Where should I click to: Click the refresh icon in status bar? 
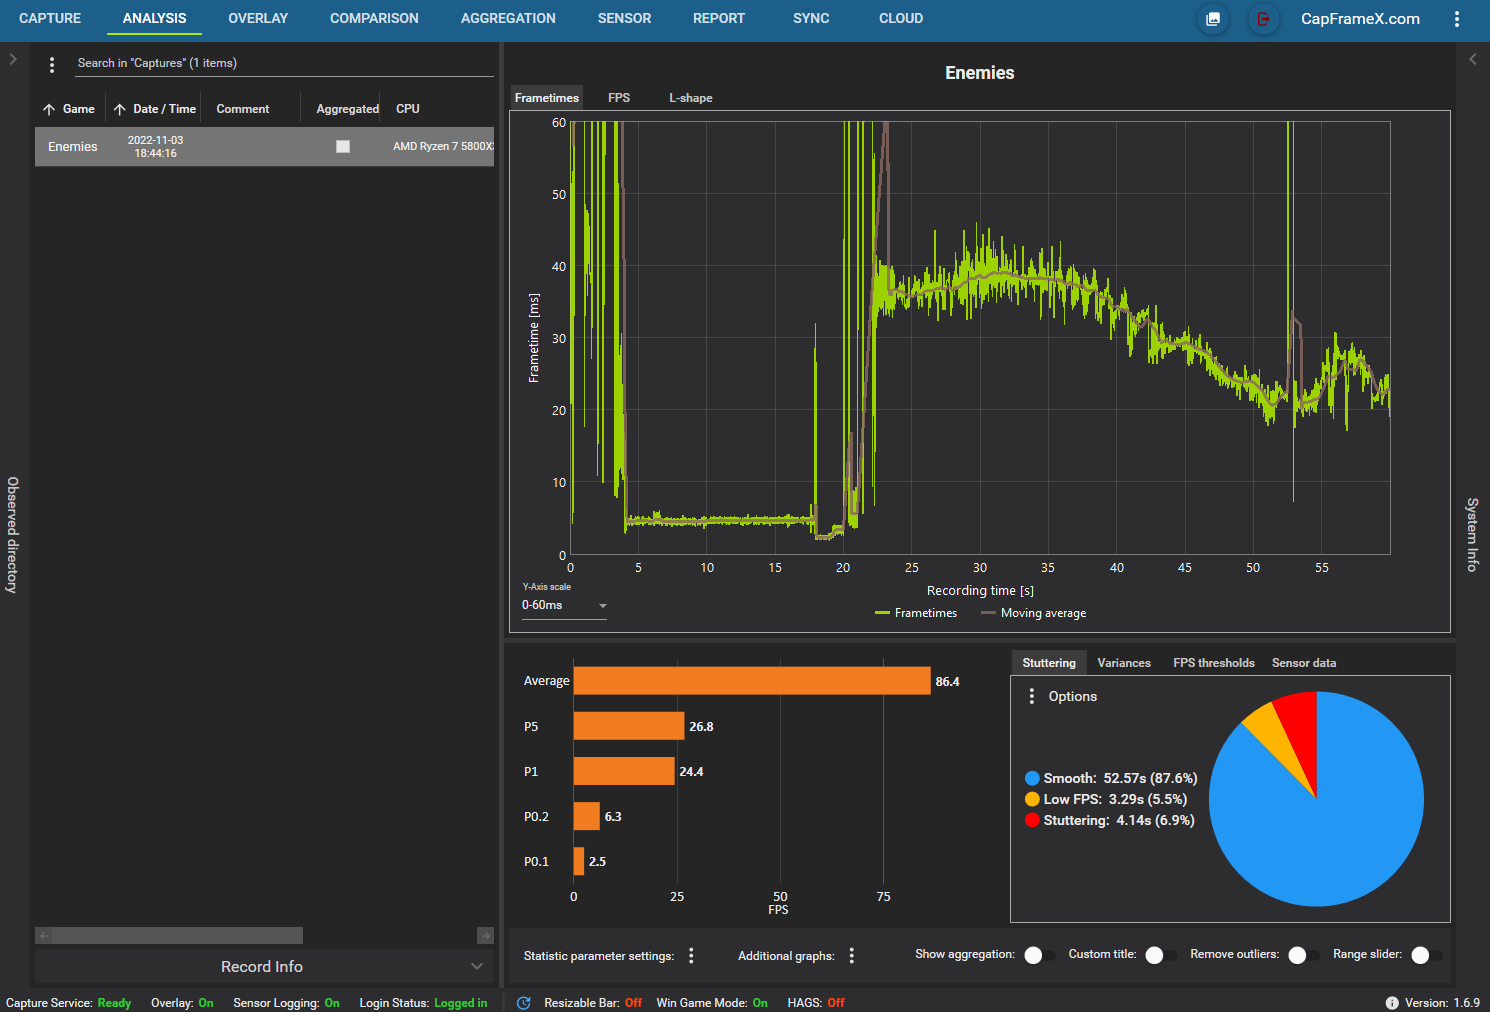click(524, 1003)
